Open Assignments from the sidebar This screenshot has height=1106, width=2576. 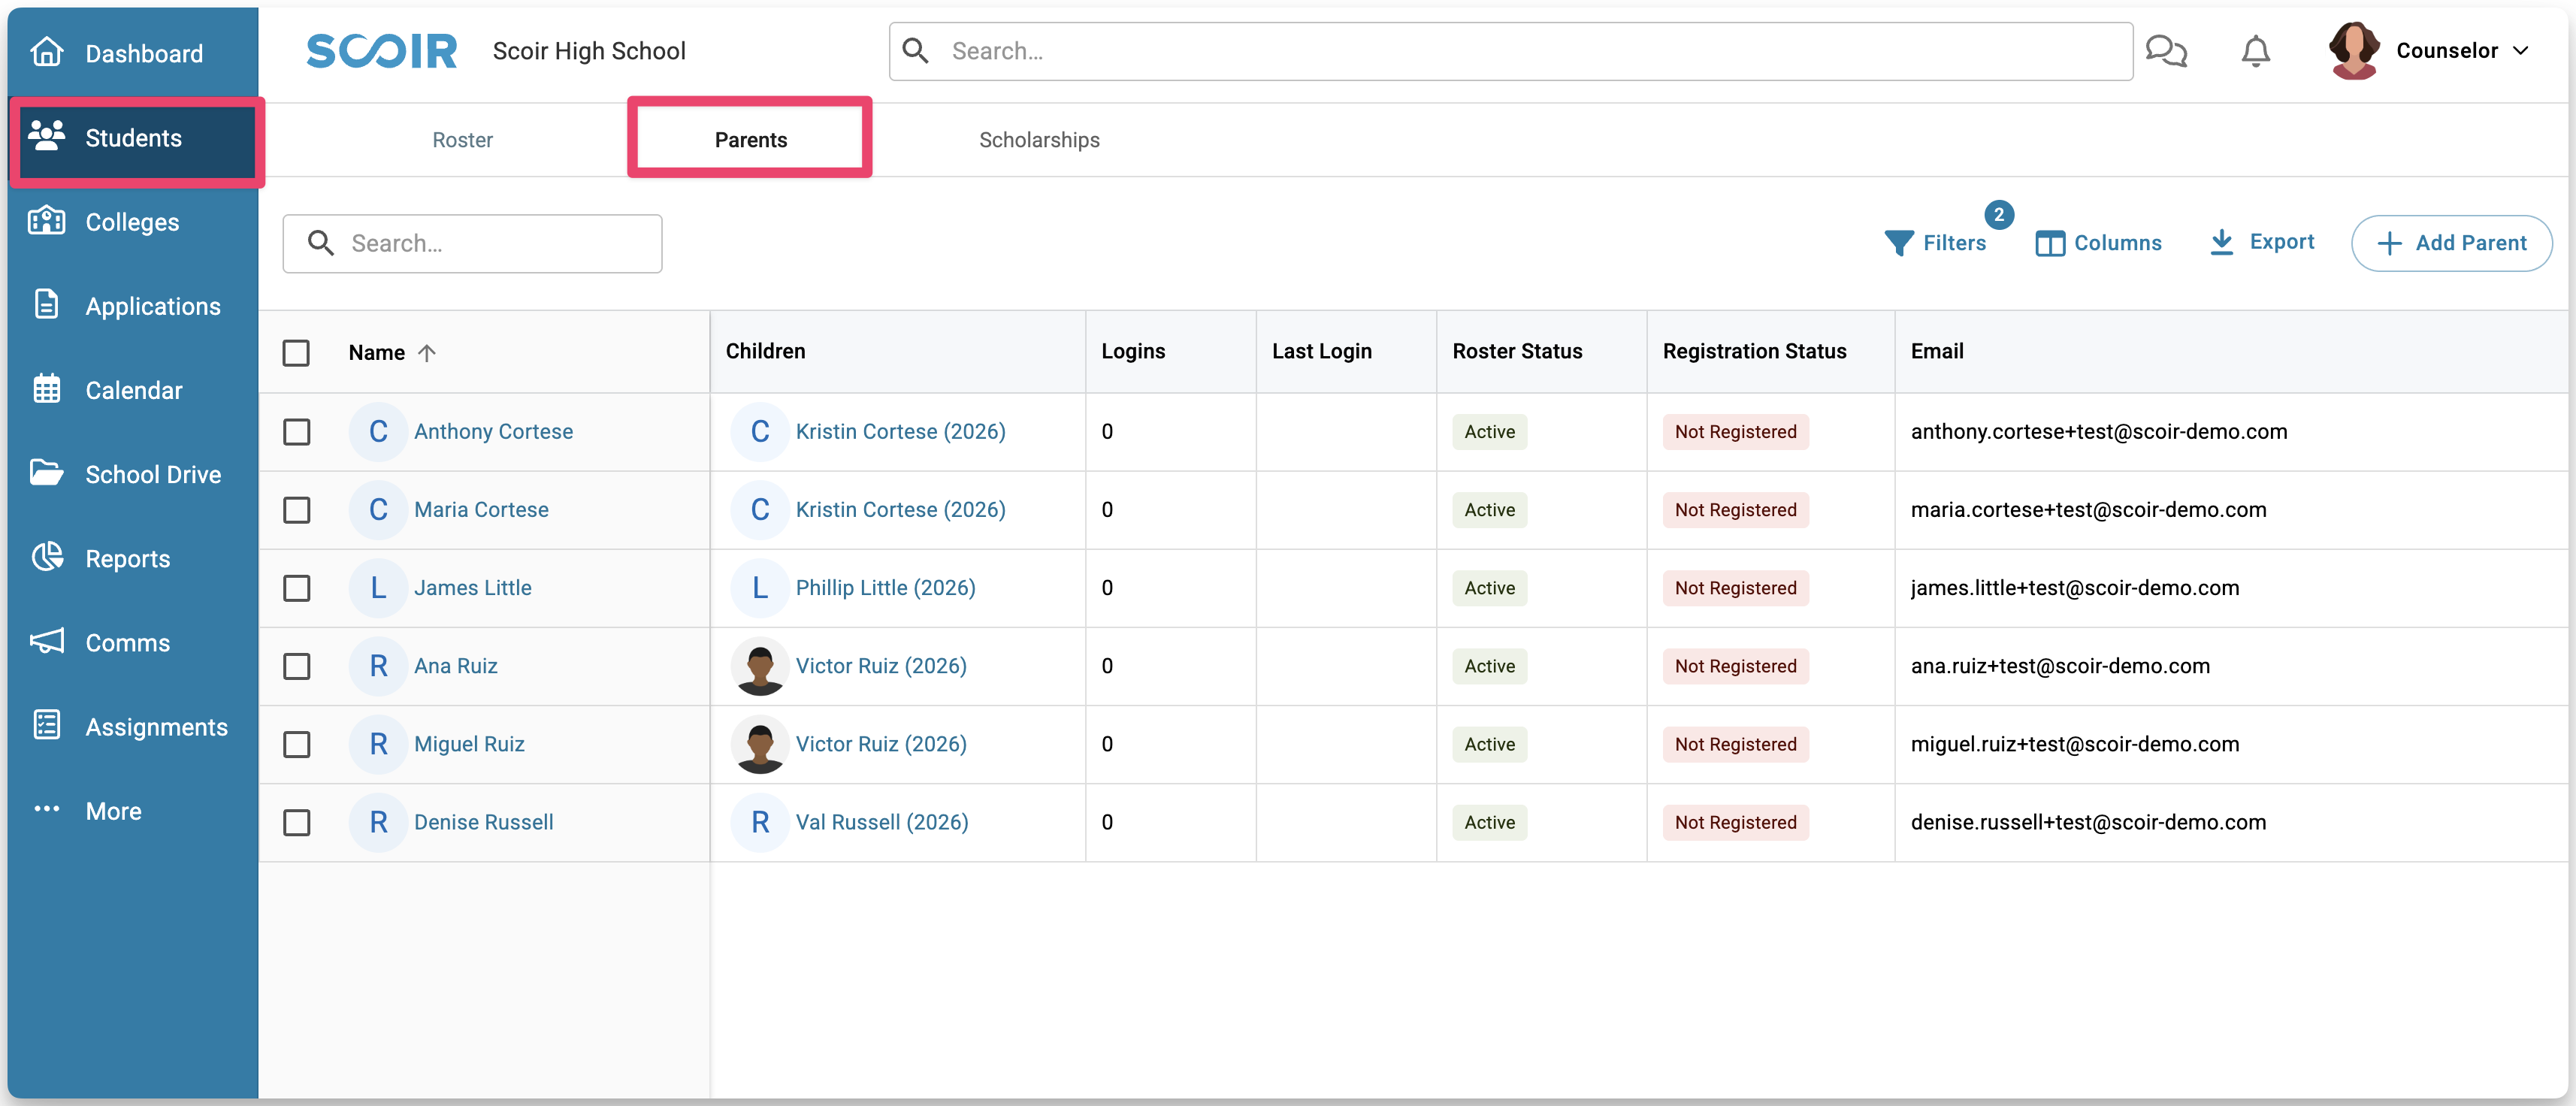(155, 727)
